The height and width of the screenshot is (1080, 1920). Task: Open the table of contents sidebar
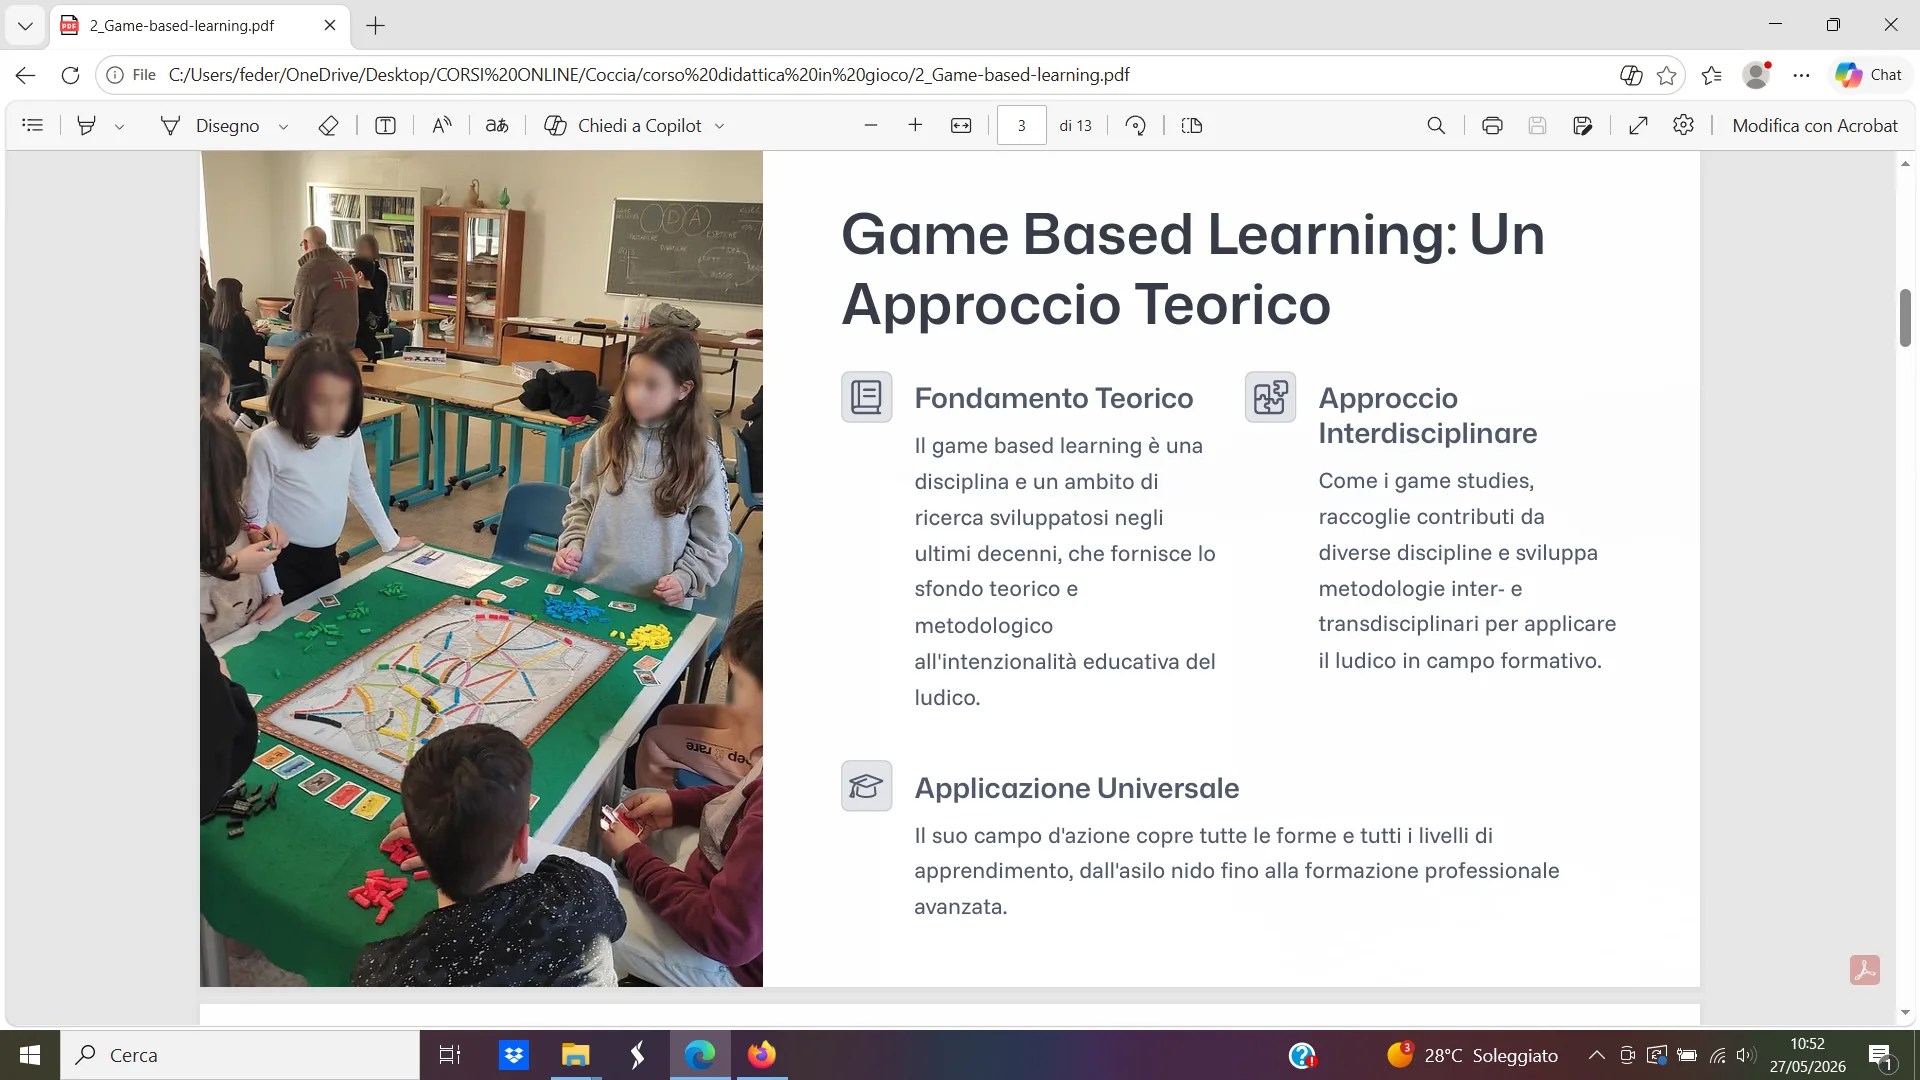point(33,125)
